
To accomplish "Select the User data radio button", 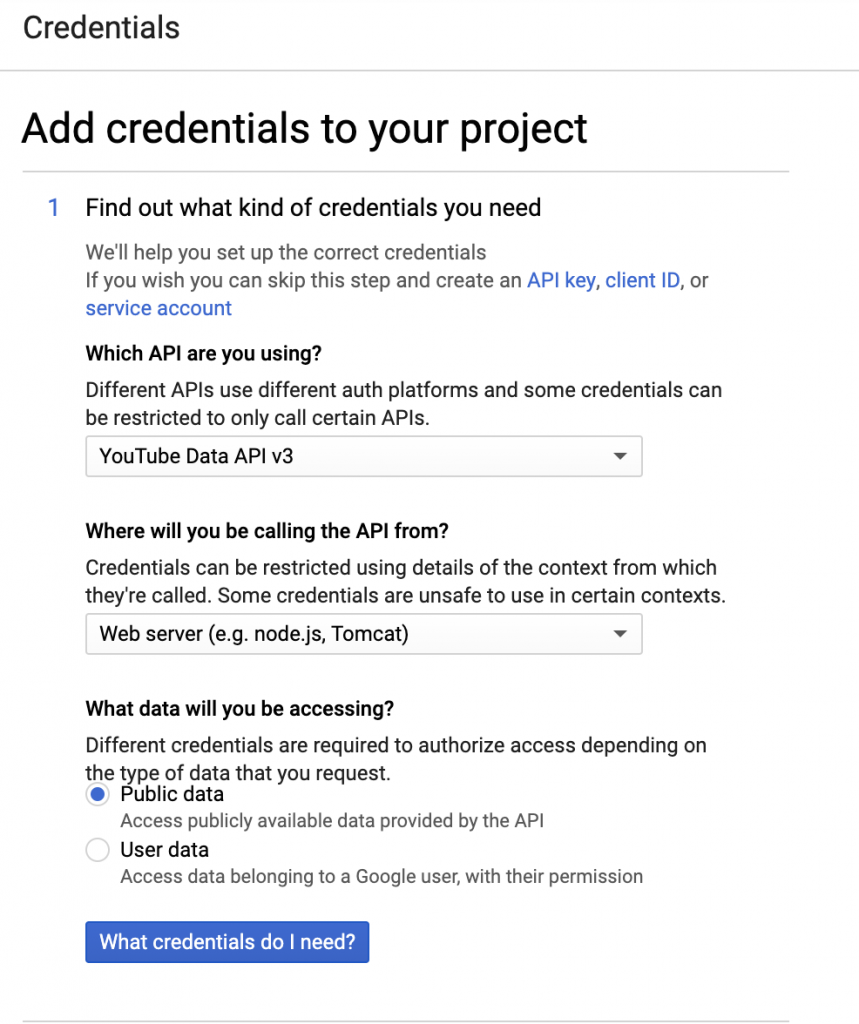I will pos(97,850).
